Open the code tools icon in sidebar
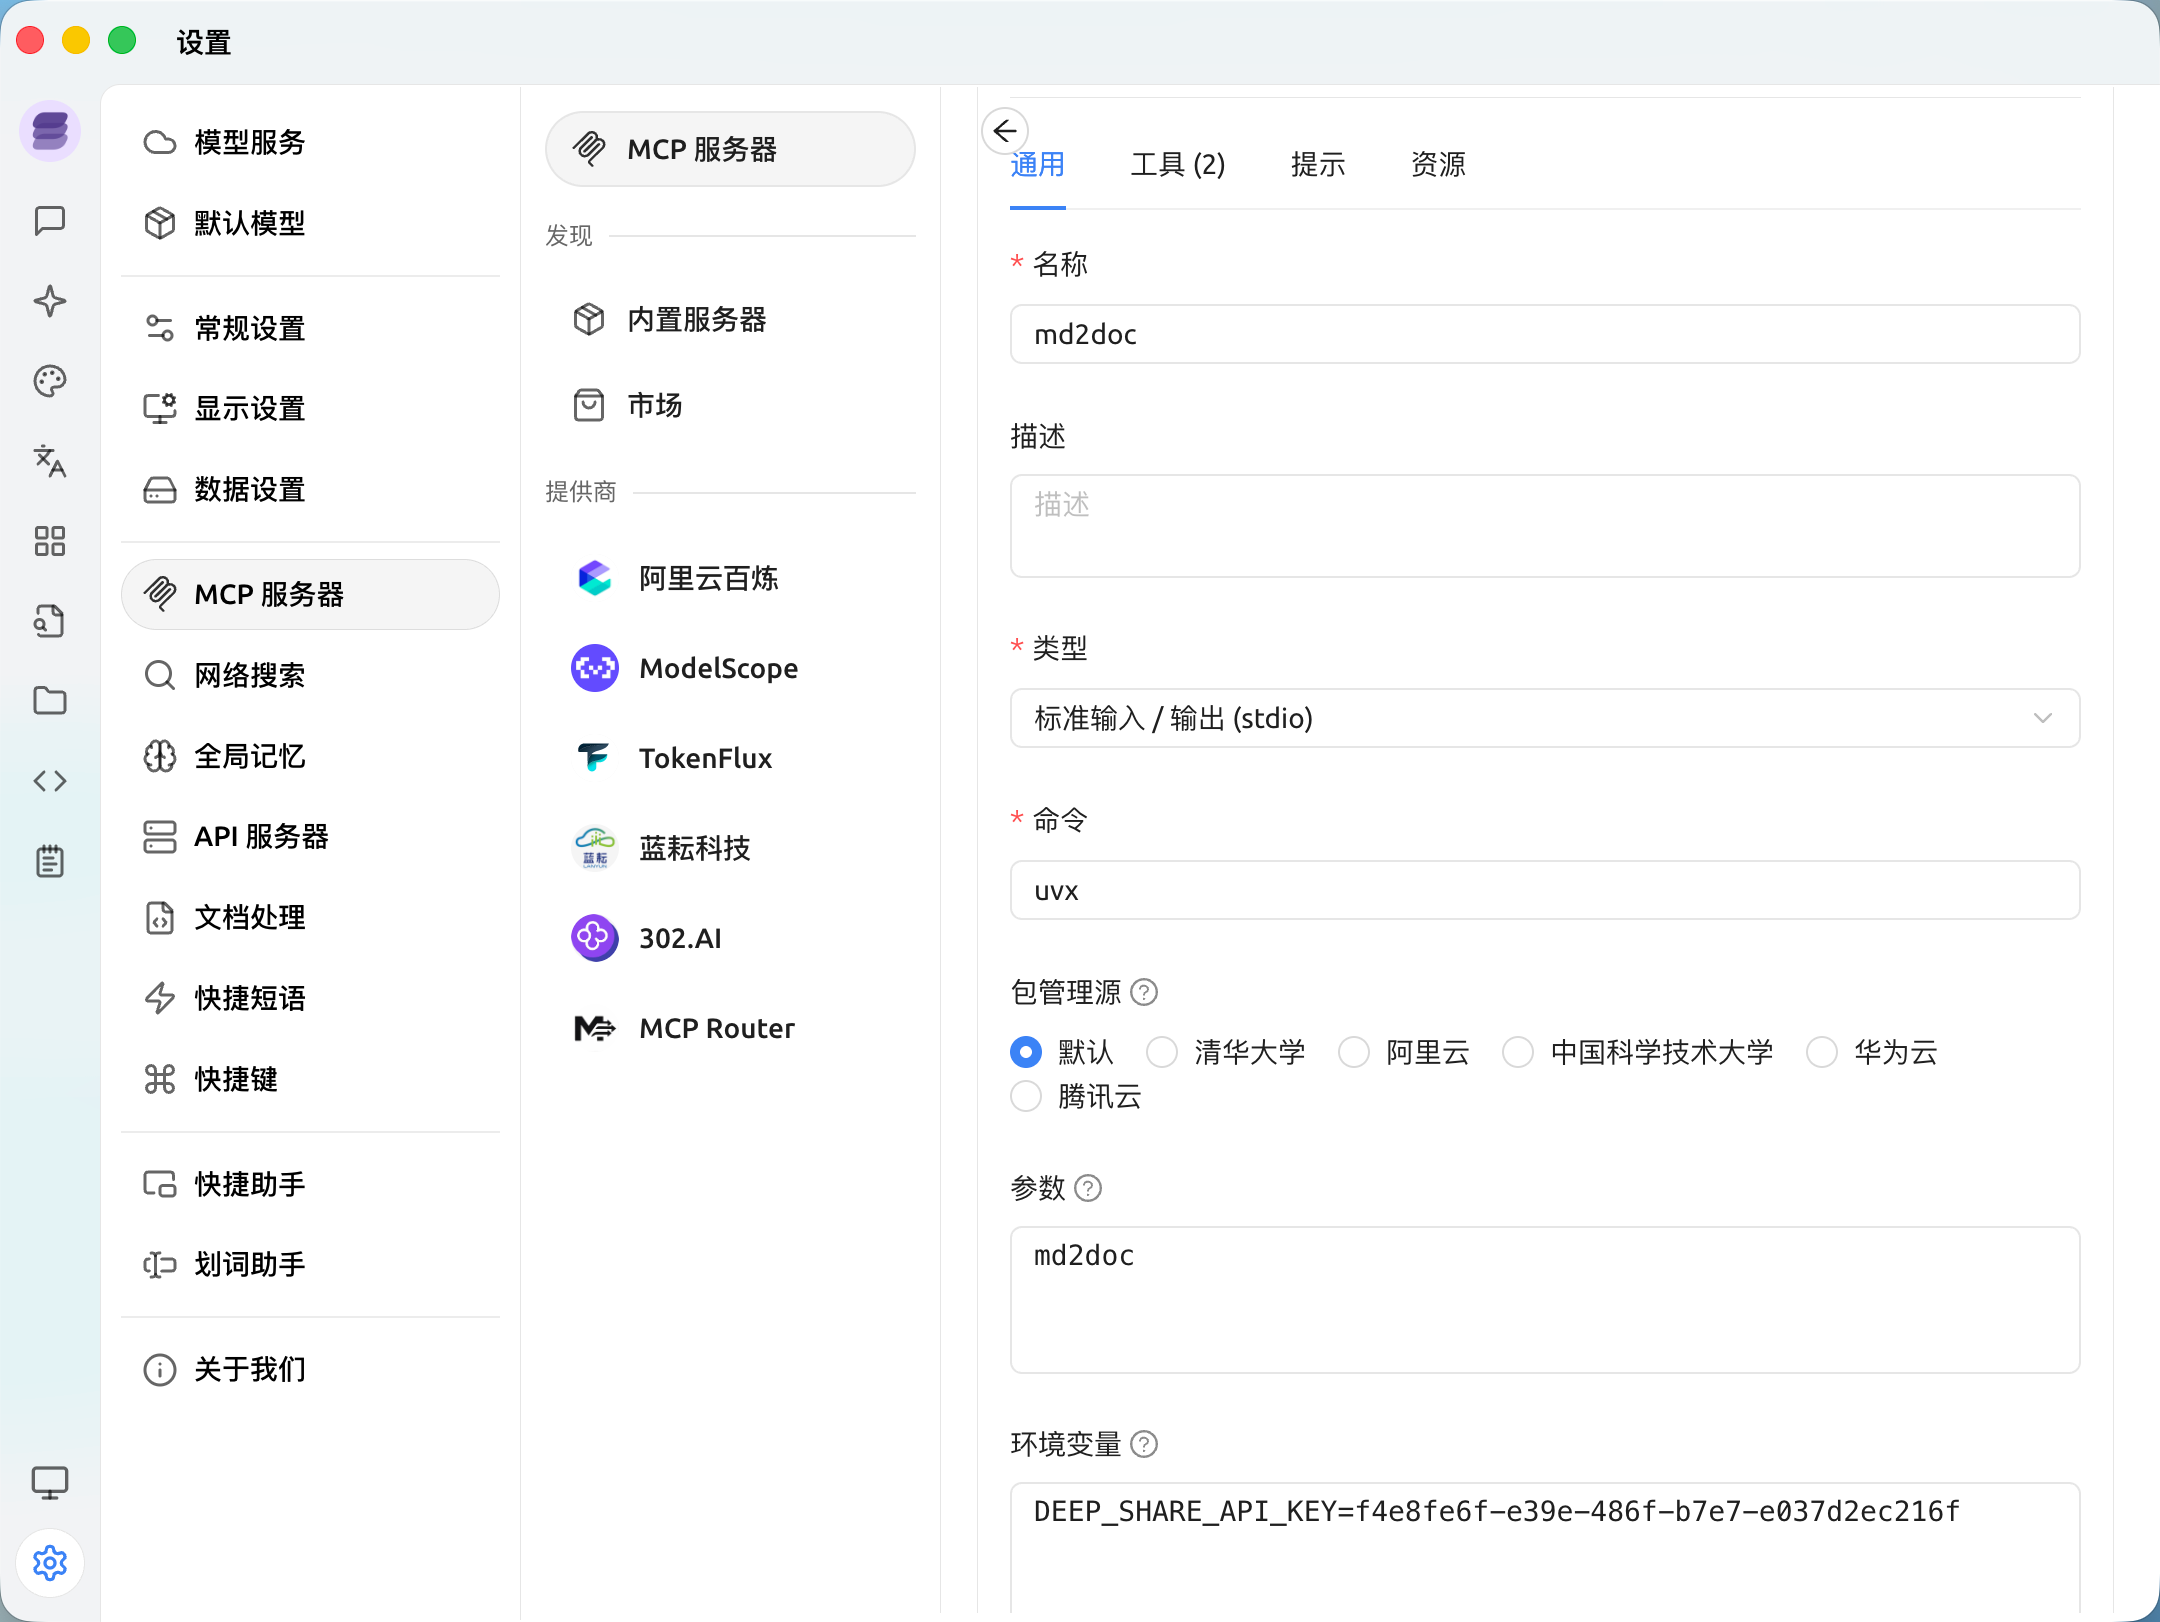This screenshot has height=1622, width=2160. coord(49,781)
